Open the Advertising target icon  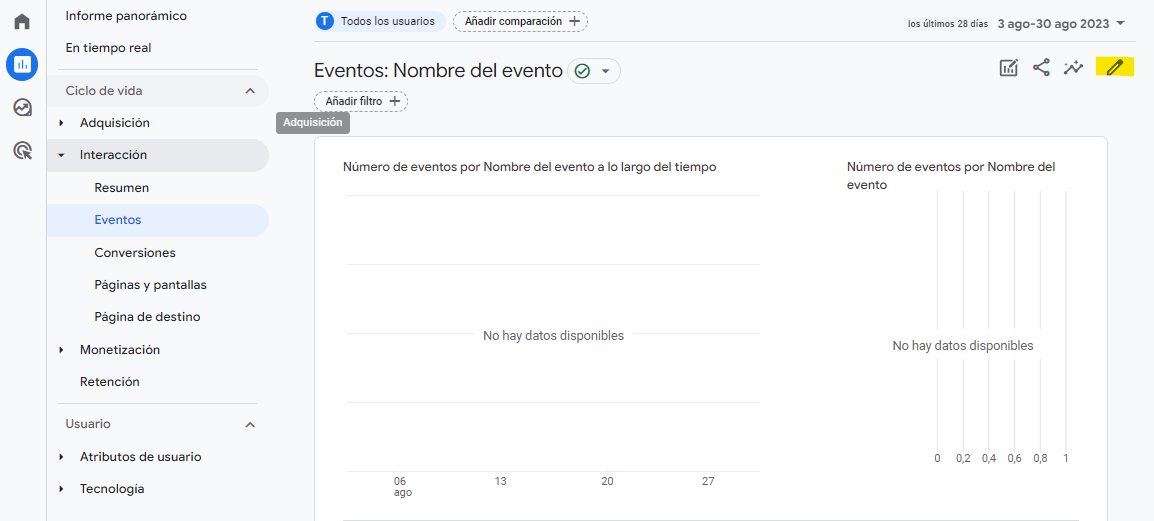coord(22,150)
